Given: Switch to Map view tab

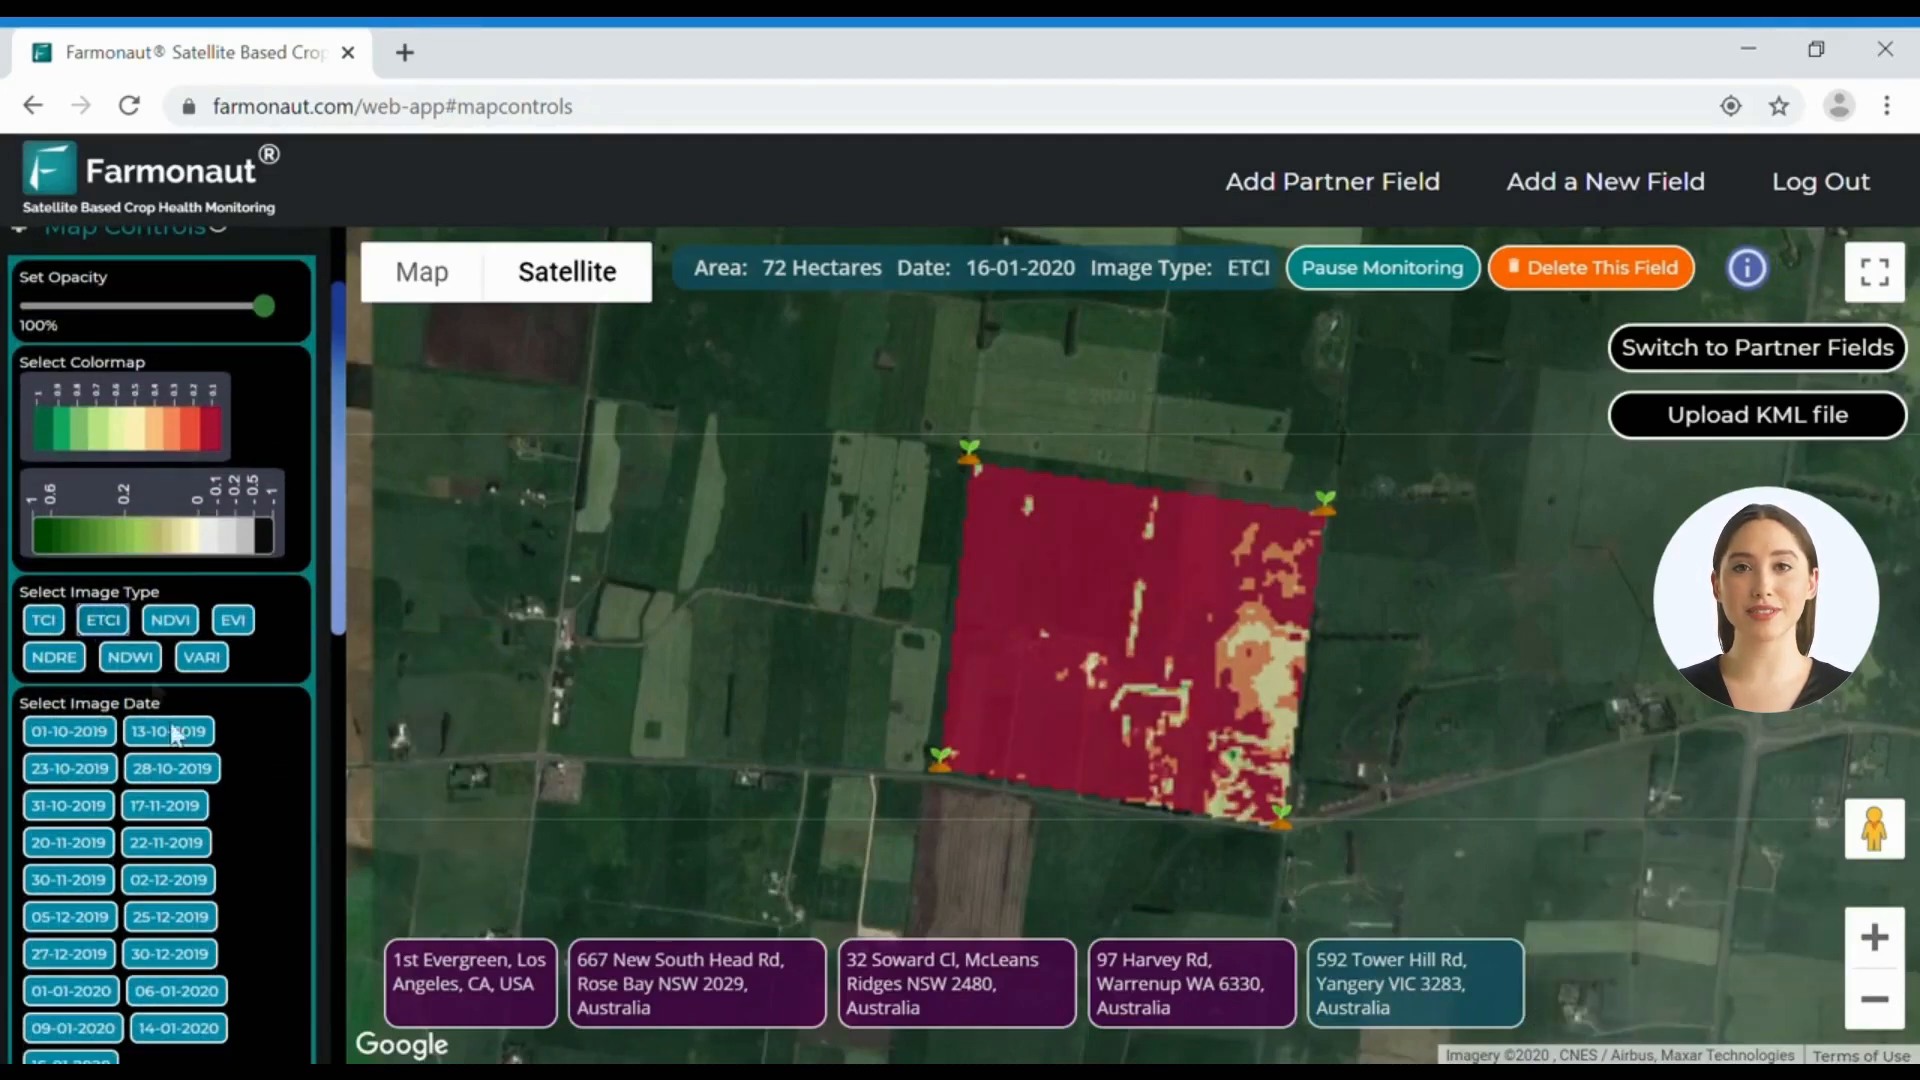Looking at the screenshot, I should click(422, 272).
